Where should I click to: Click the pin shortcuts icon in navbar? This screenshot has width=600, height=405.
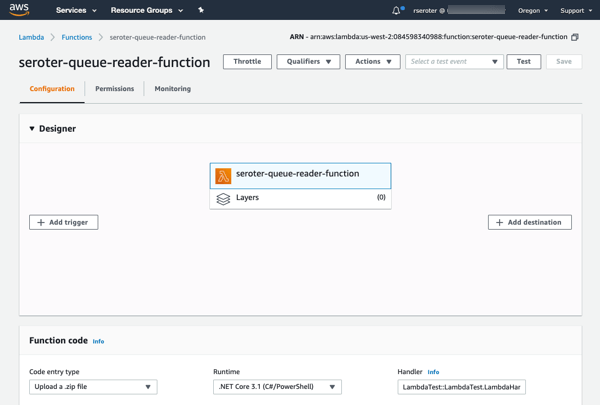[x=201, y=10]
